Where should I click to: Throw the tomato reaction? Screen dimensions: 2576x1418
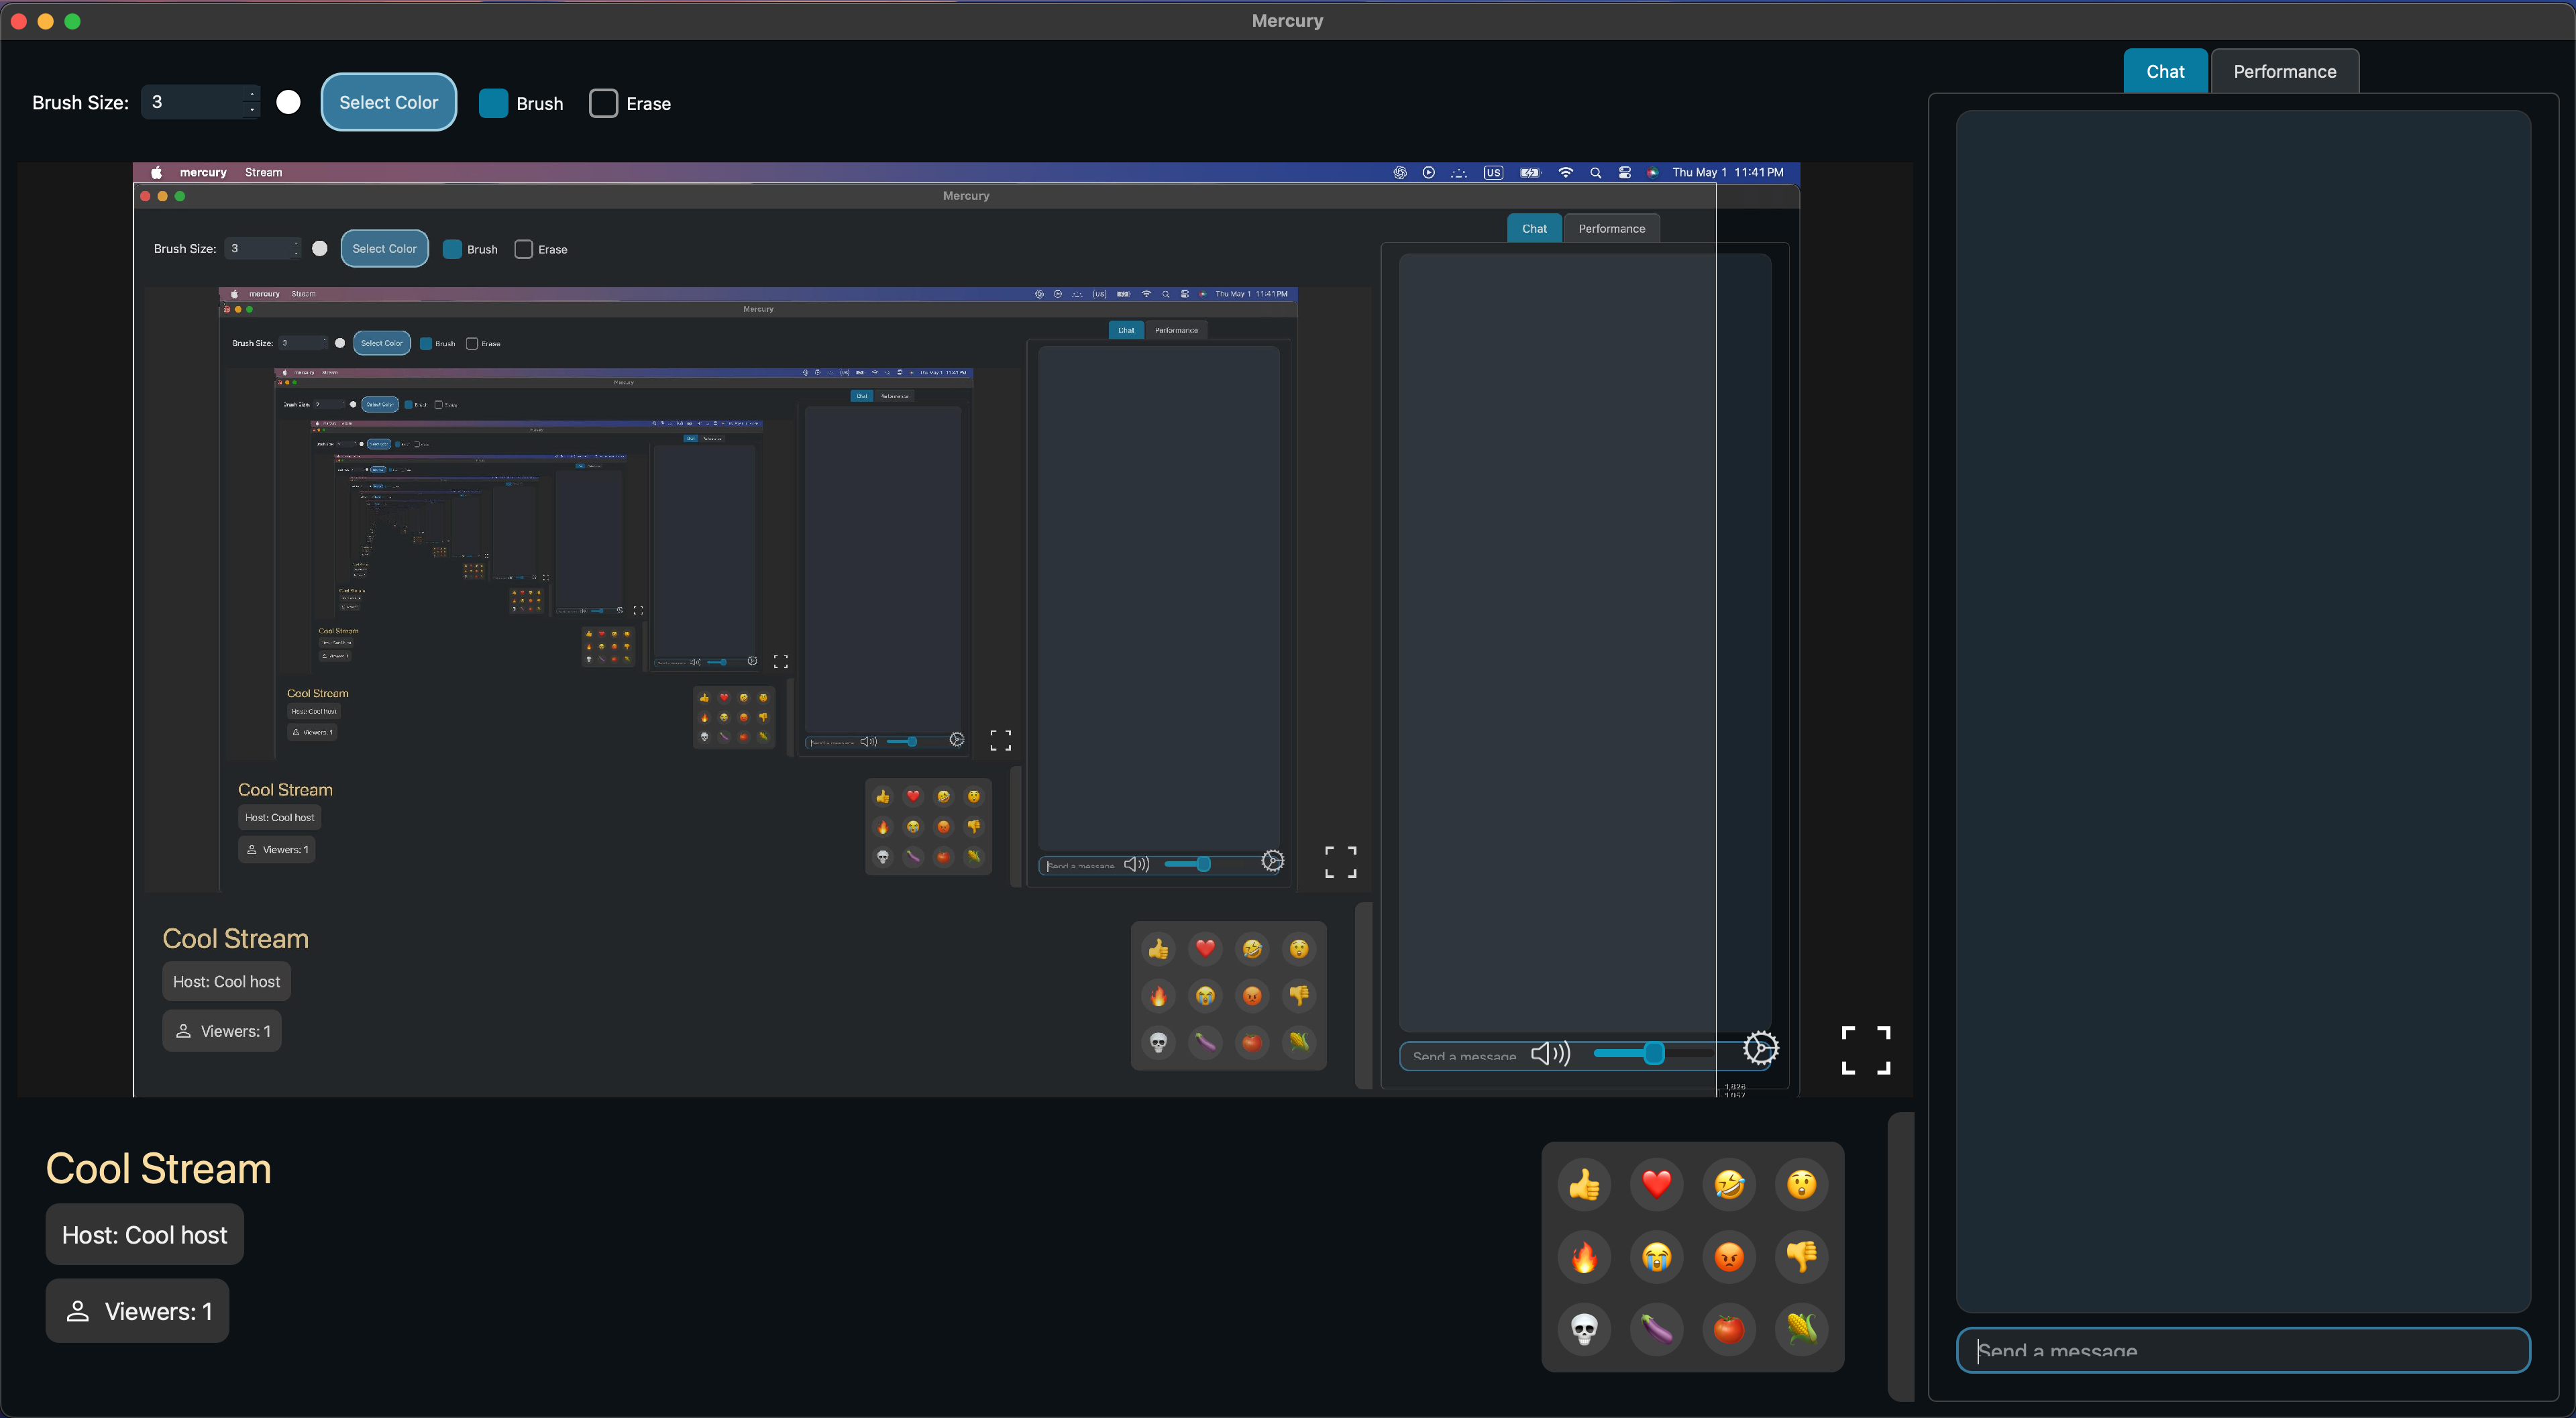[x=1729, y=1329]
